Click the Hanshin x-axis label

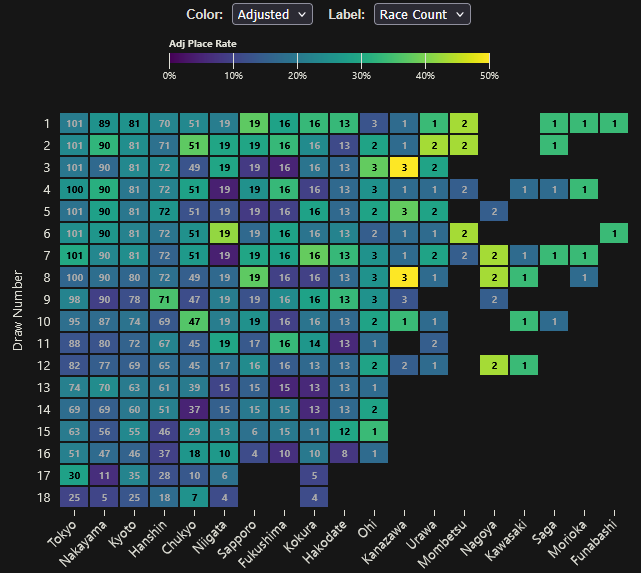tap(148, 539)
